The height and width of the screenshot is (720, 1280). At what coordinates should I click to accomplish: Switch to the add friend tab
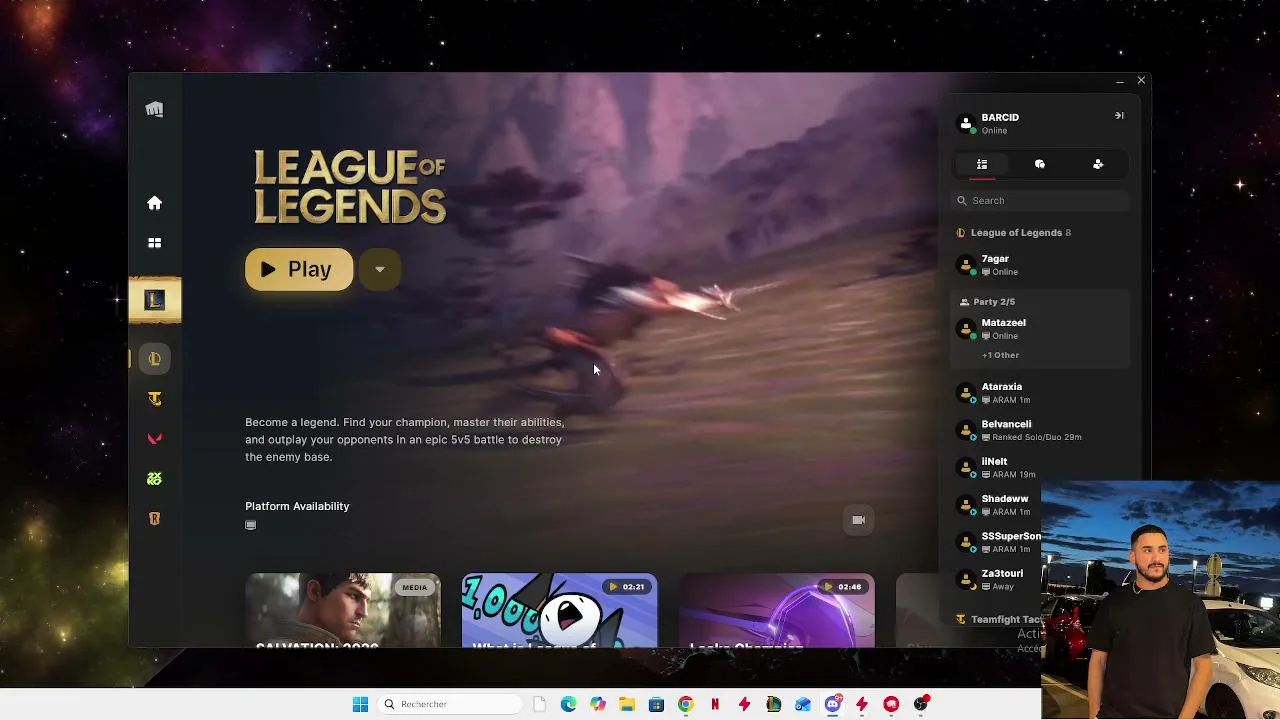(1098, 164)
